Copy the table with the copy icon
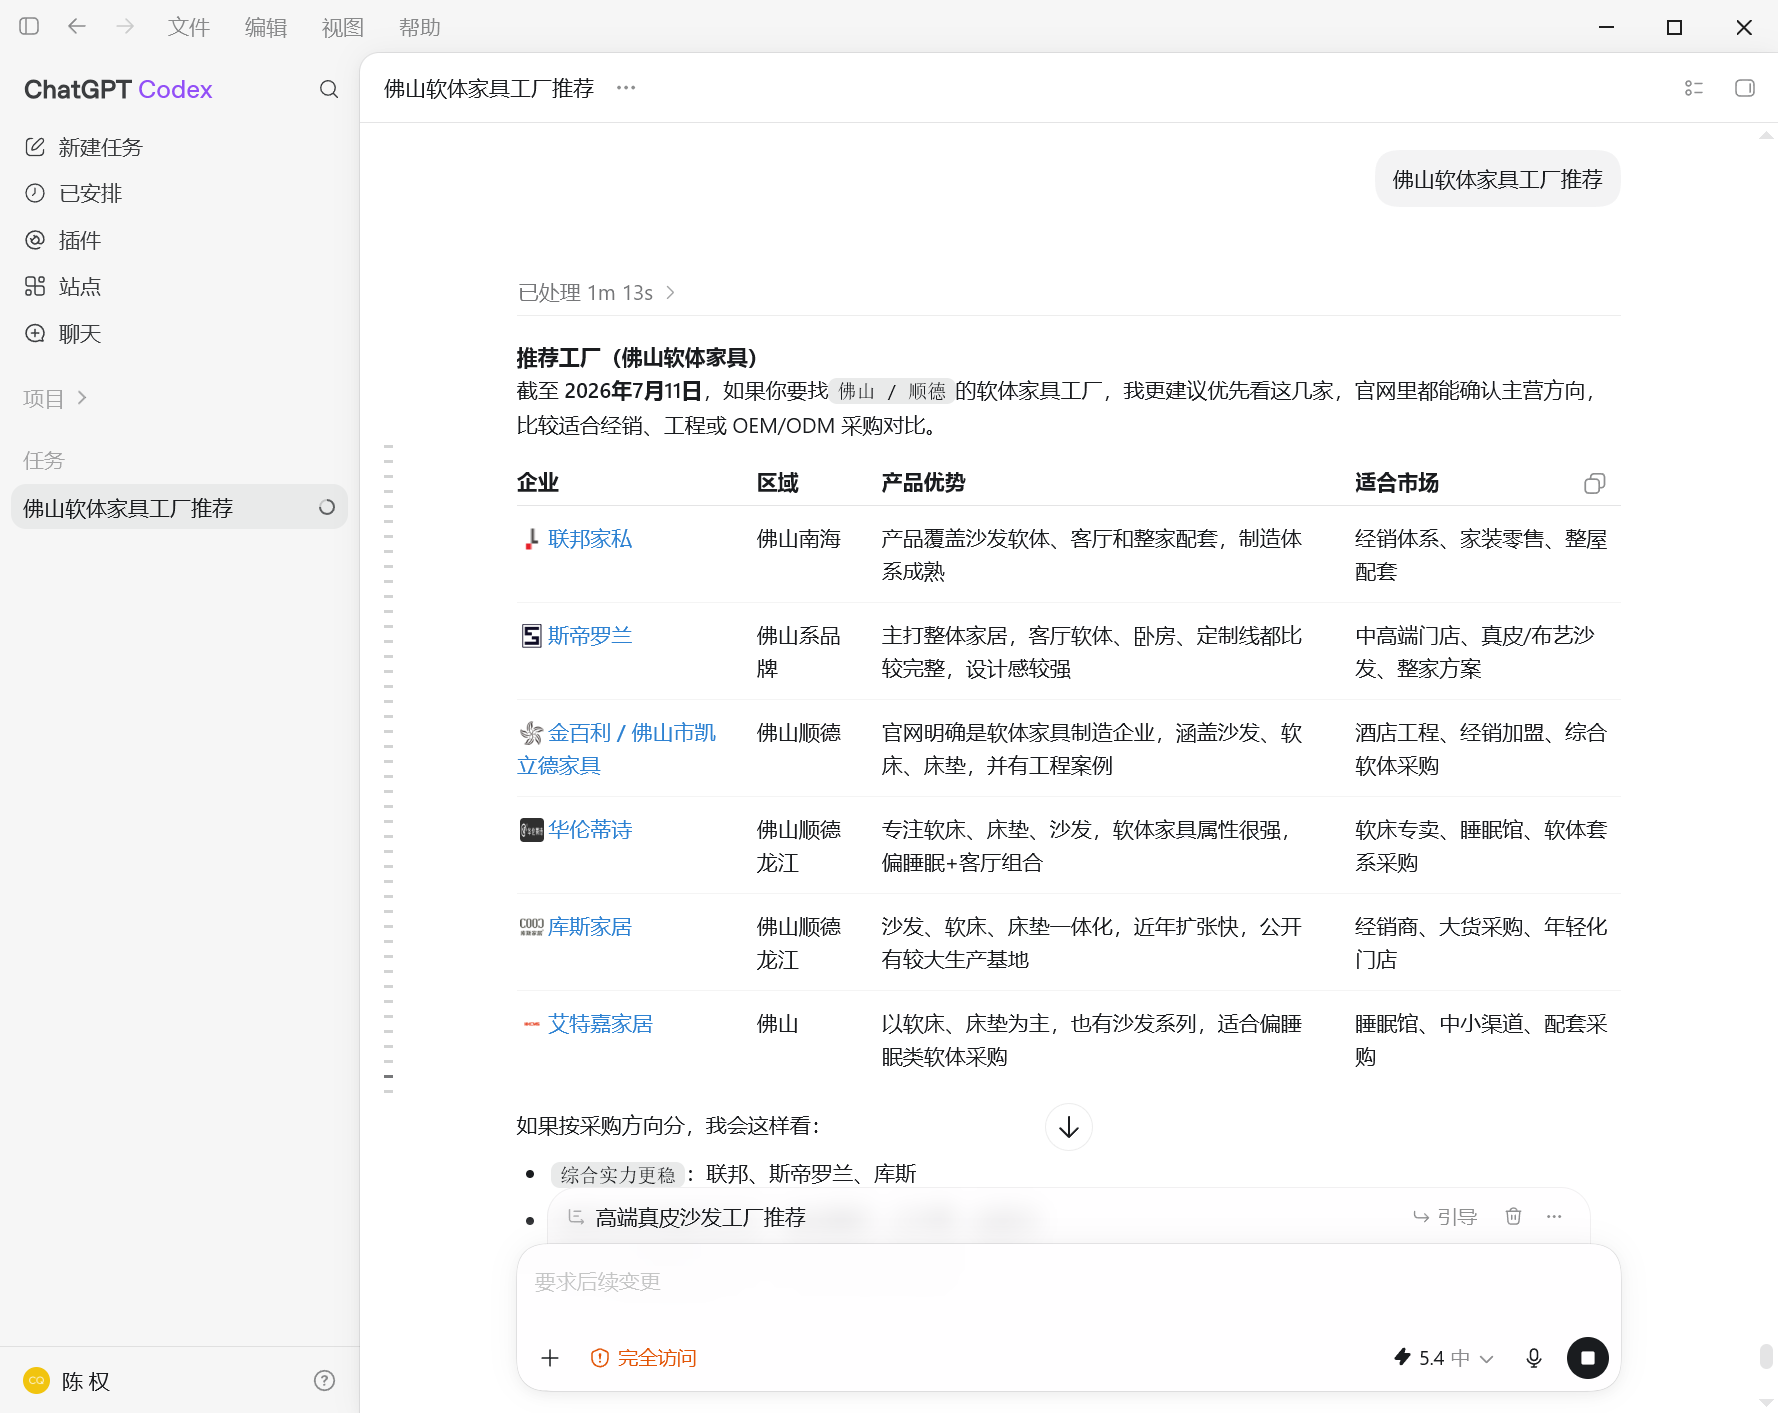The height and width of the screenshot is (1413, 1778). pos(1595,484)
